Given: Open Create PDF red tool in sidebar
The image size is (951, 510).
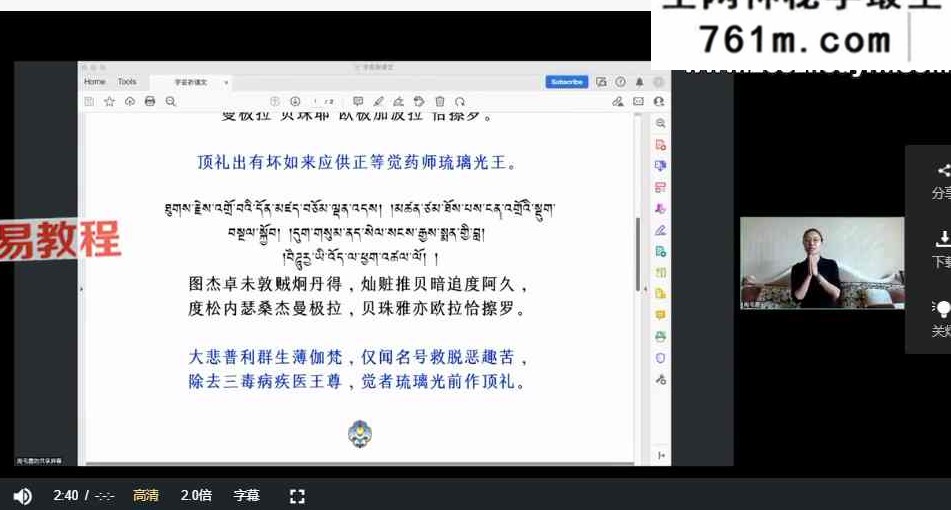Looking at the screenshot, I should click(x=660, y=144).
